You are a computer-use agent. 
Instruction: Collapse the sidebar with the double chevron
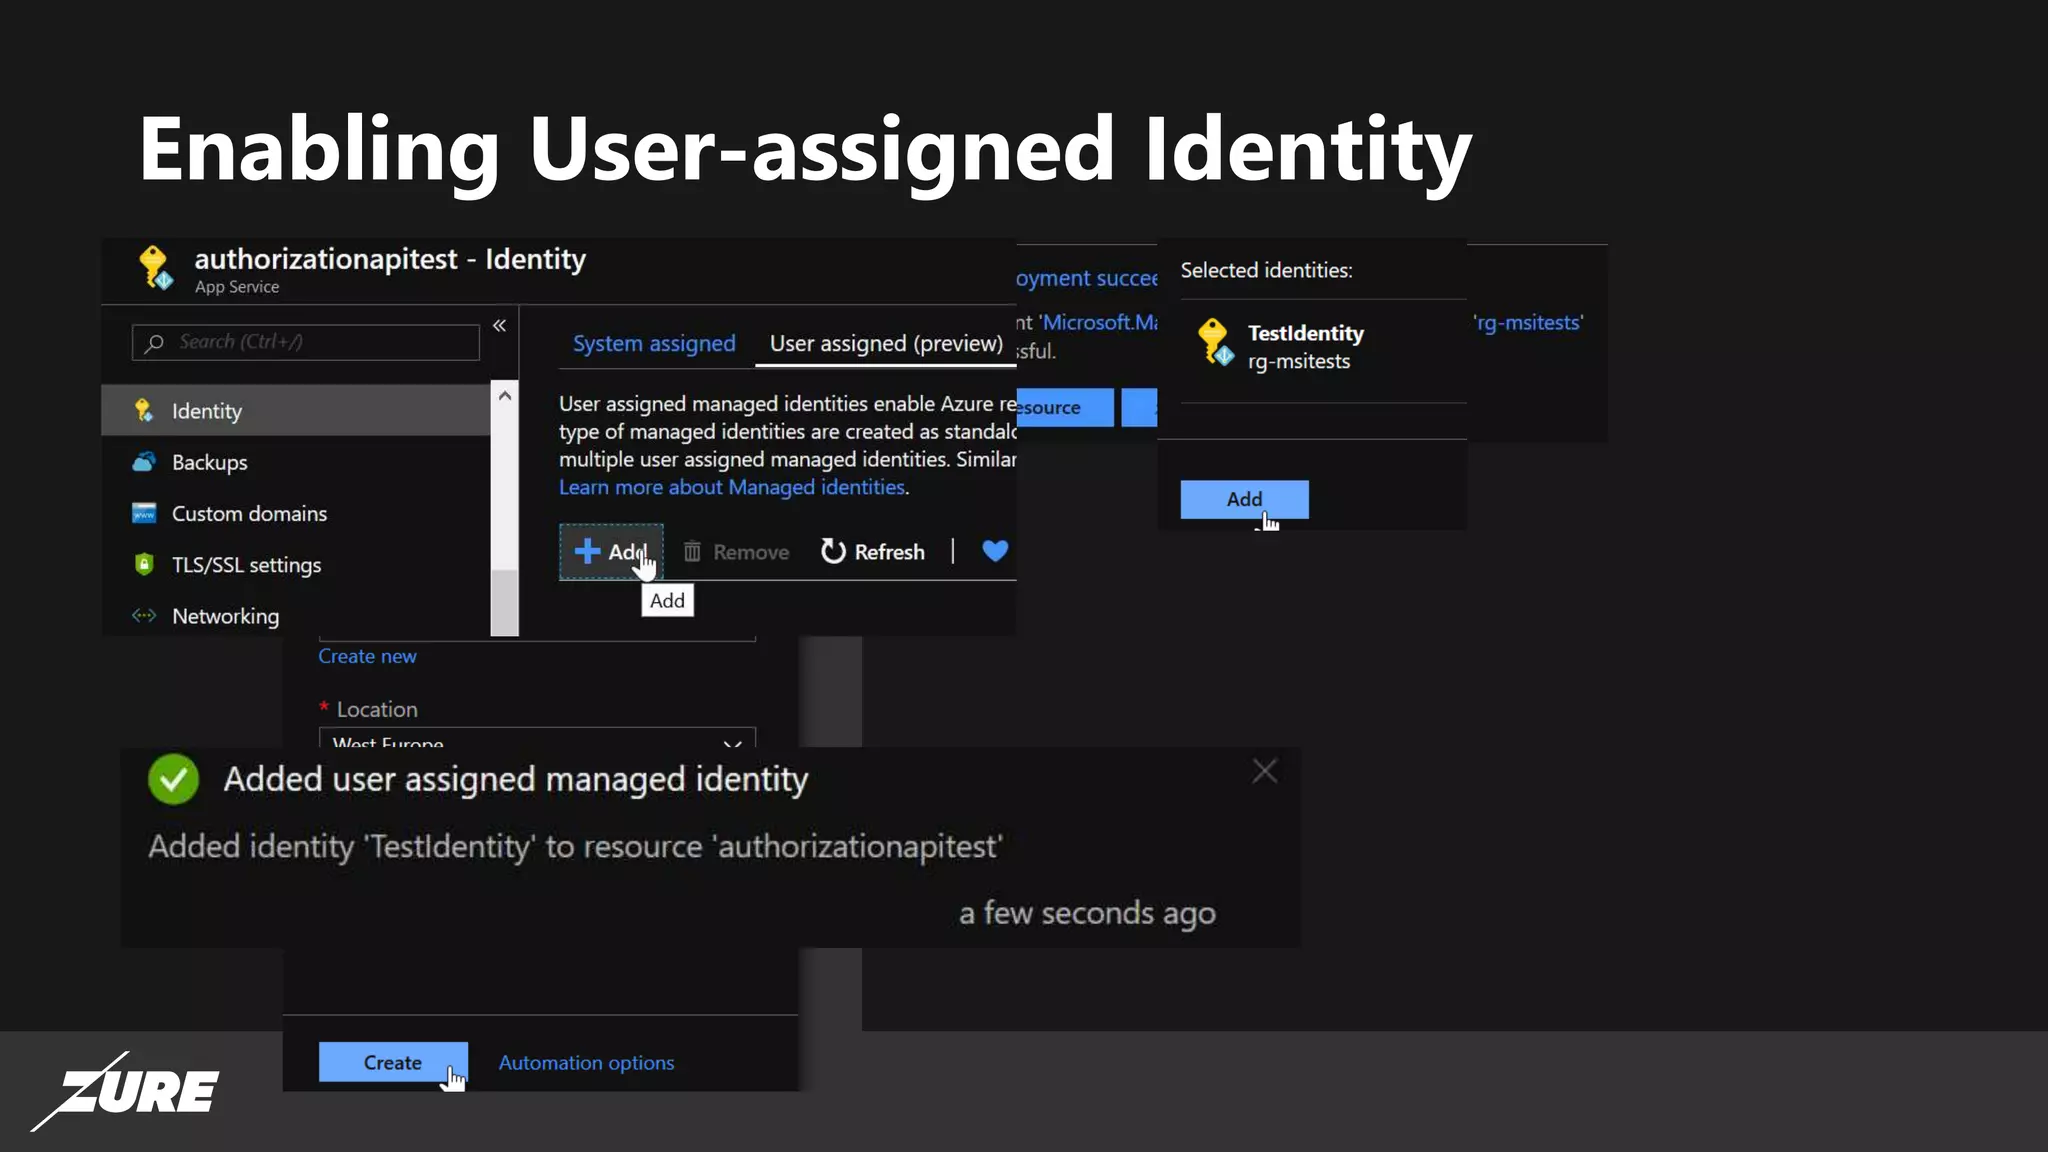pyautogui.click(x=499, y=325)
